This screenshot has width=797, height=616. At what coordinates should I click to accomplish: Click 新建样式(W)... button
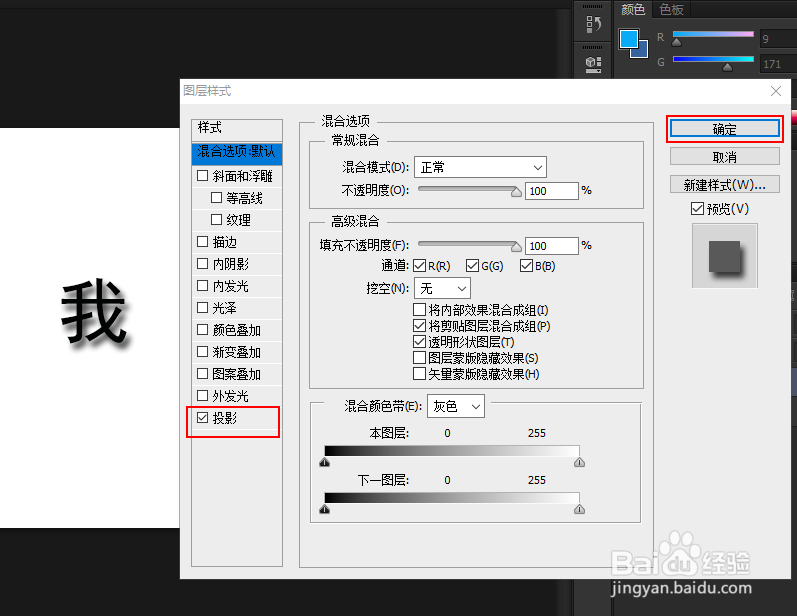pos(724,184)
